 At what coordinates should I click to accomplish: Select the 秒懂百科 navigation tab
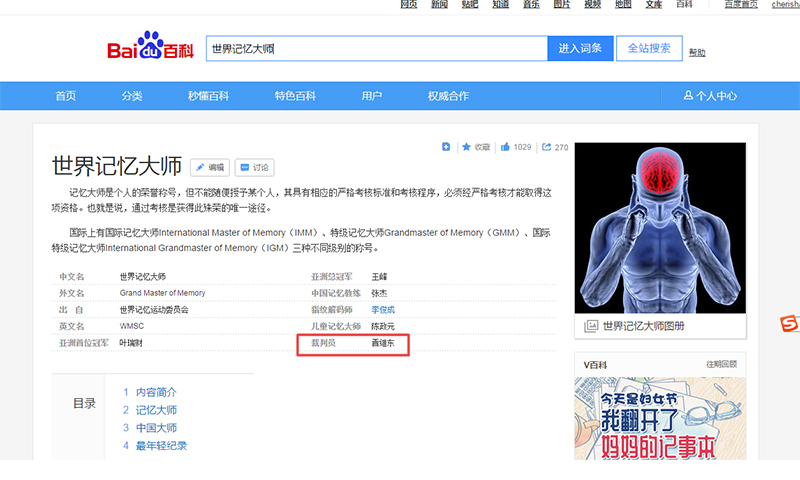pos(208,96)
